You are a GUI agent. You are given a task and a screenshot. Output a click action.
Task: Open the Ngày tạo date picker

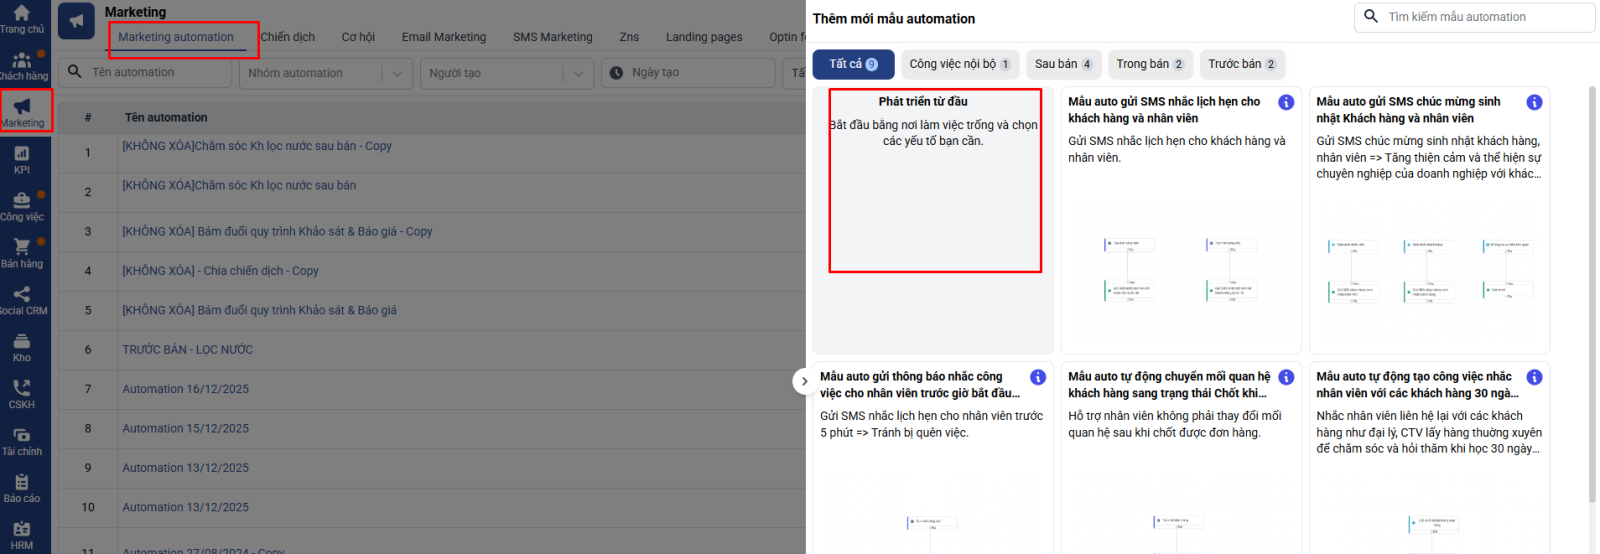tap(689, 73)
